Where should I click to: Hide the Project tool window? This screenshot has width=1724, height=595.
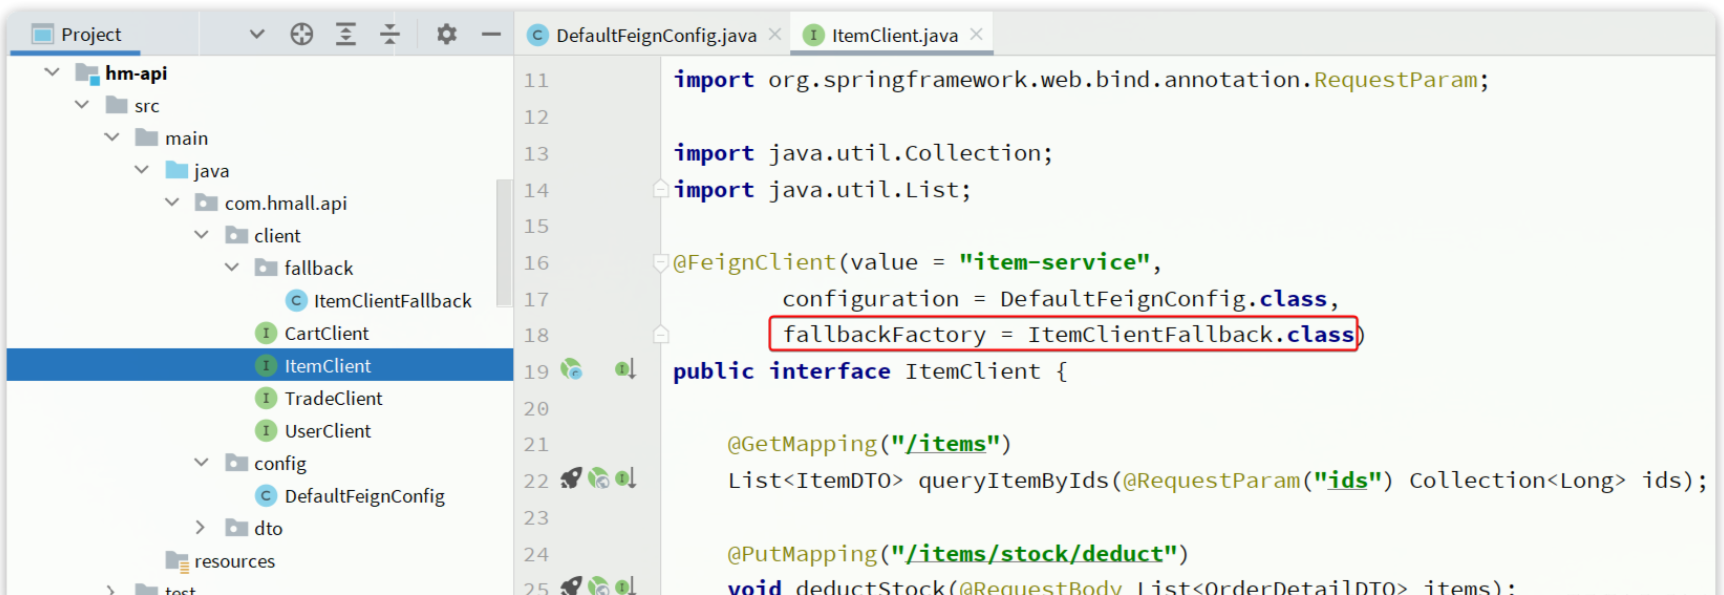tap(490, 34)
